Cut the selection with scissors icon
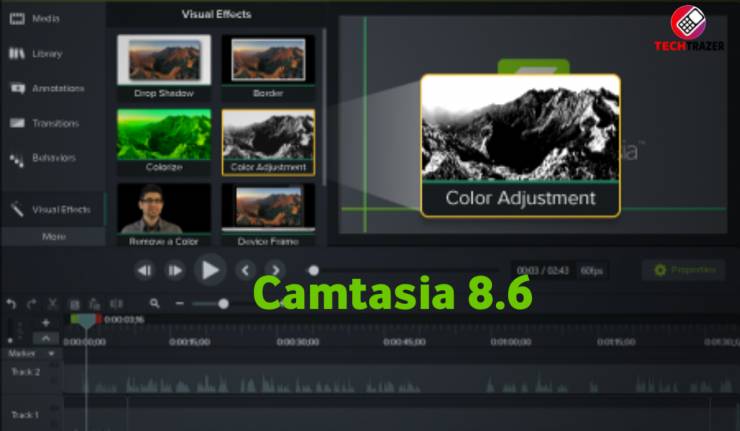 [52, 304]
